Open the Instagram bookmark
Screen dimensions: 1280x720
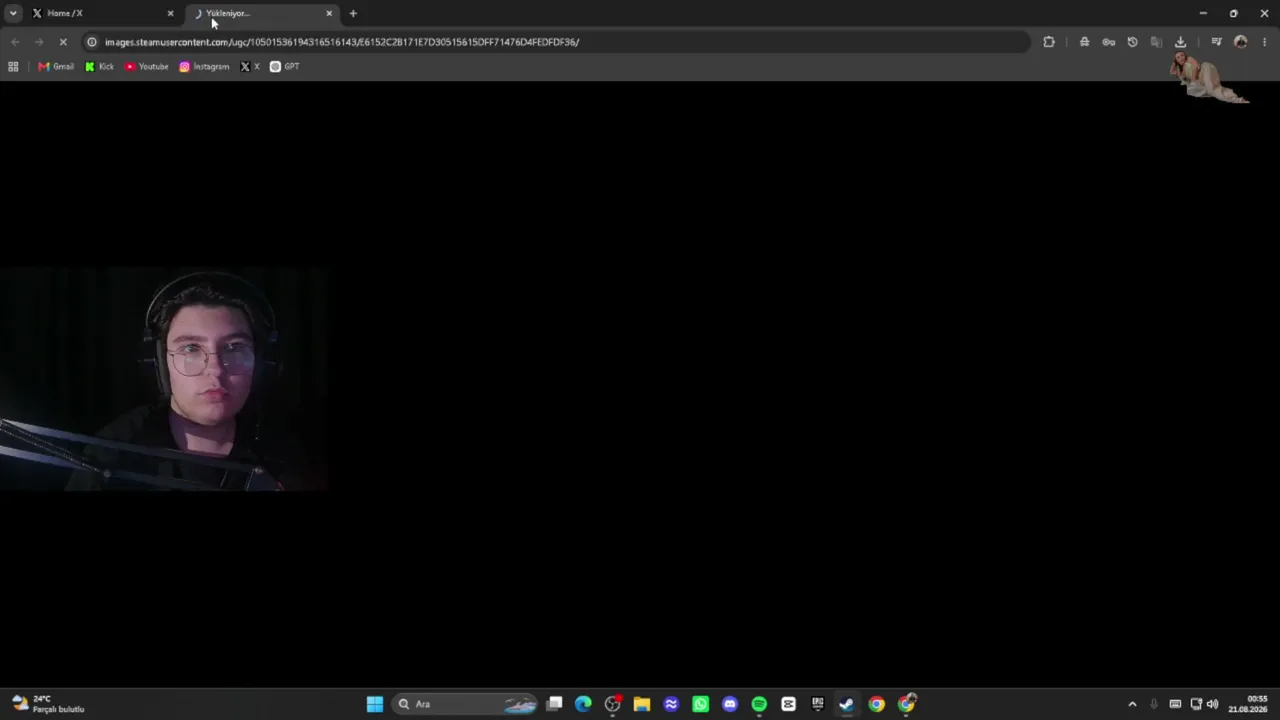tap(204, 67)
